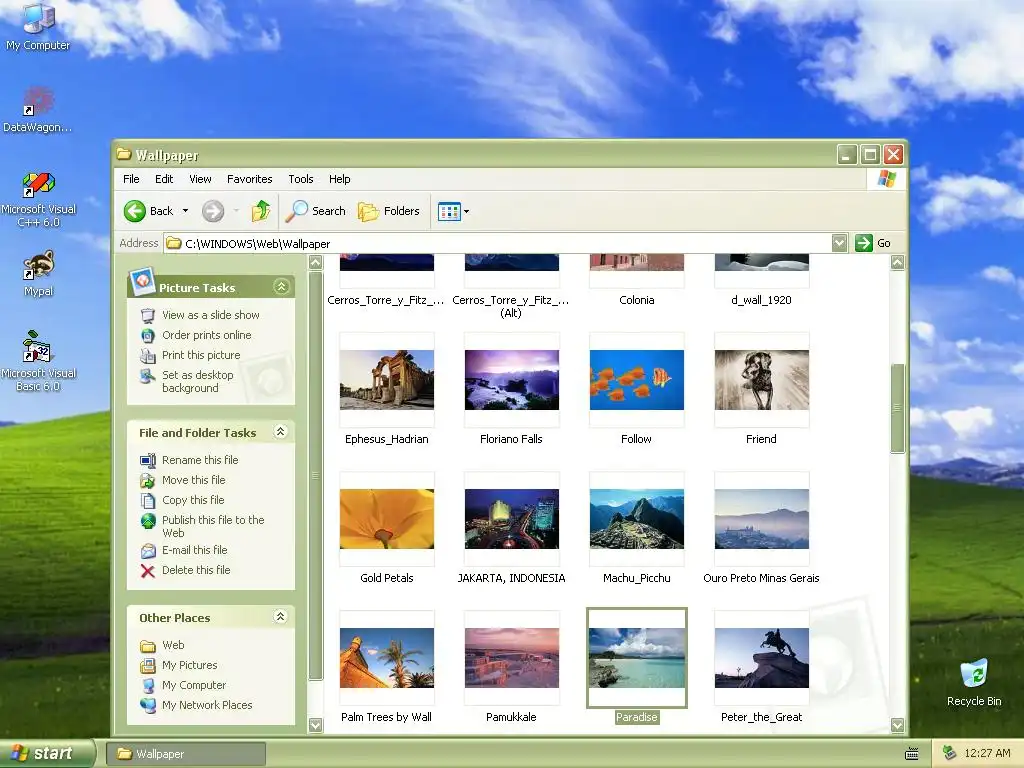Collapse the Other Places panel
The image size is (1024, 768).
(281, 616)
